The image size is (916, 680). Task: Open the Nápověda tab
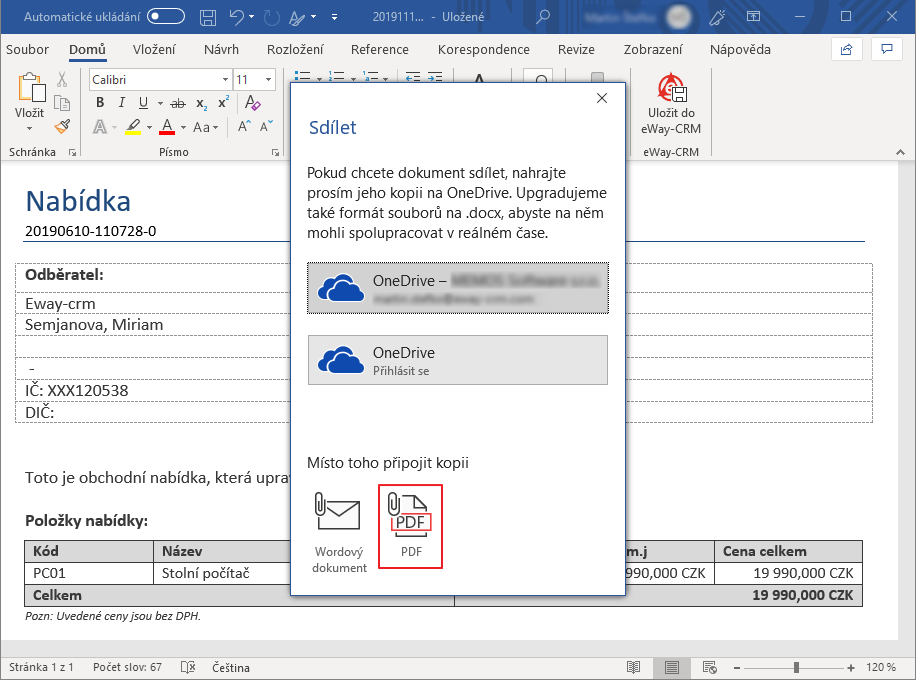coord(740,50)
